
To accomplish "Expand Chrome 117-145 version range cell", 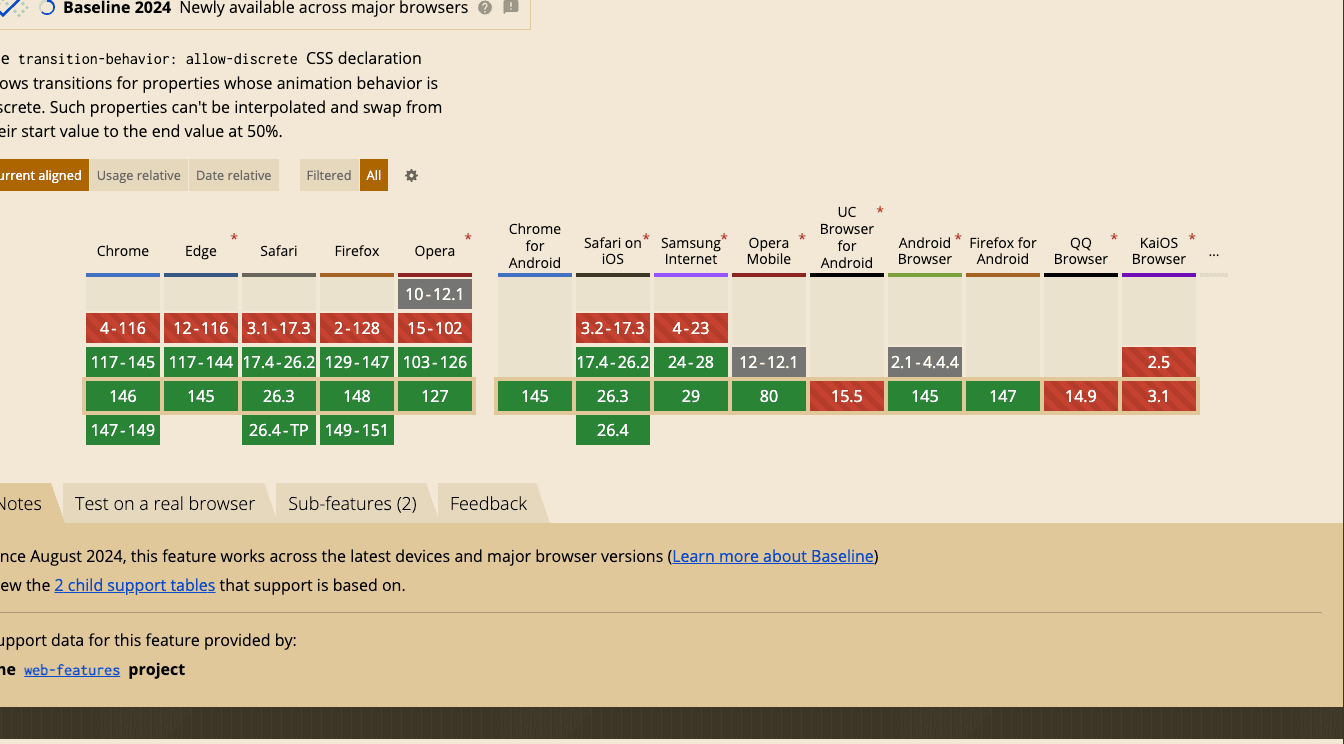I will click(123, 362).
